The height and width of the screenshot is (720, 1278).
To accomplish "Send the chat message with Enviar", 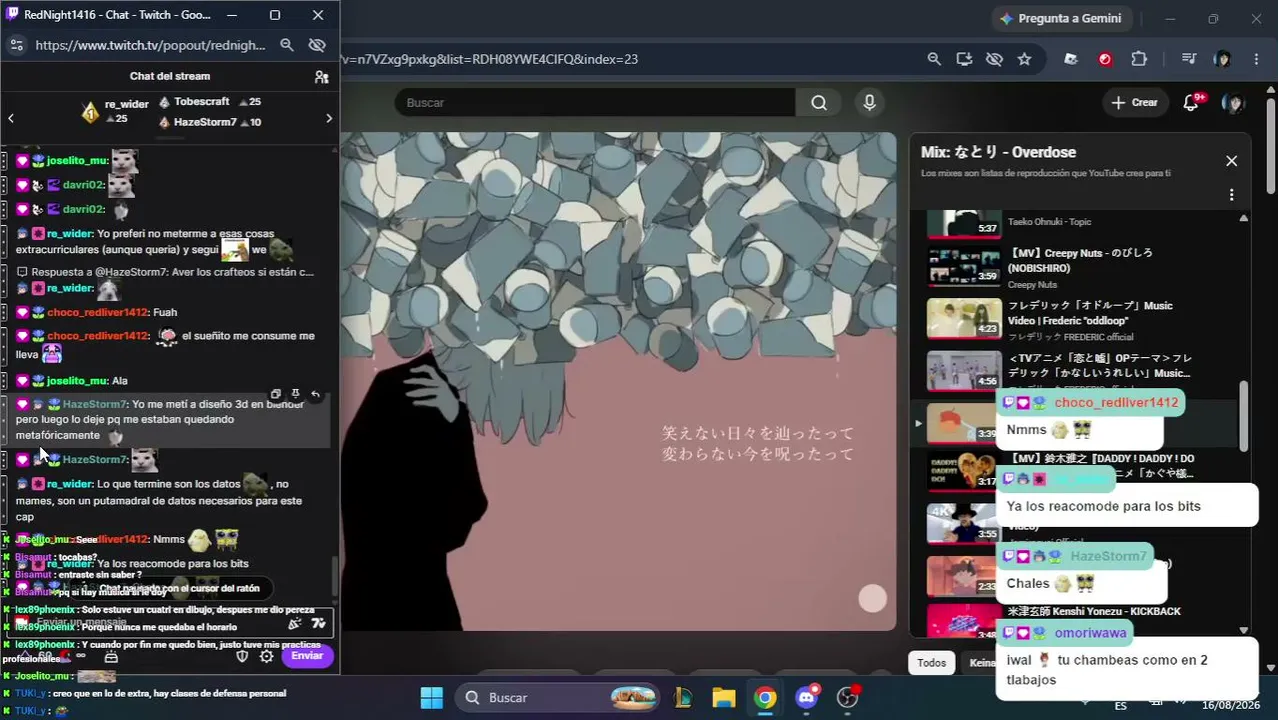I will click(x=307, y=656).
